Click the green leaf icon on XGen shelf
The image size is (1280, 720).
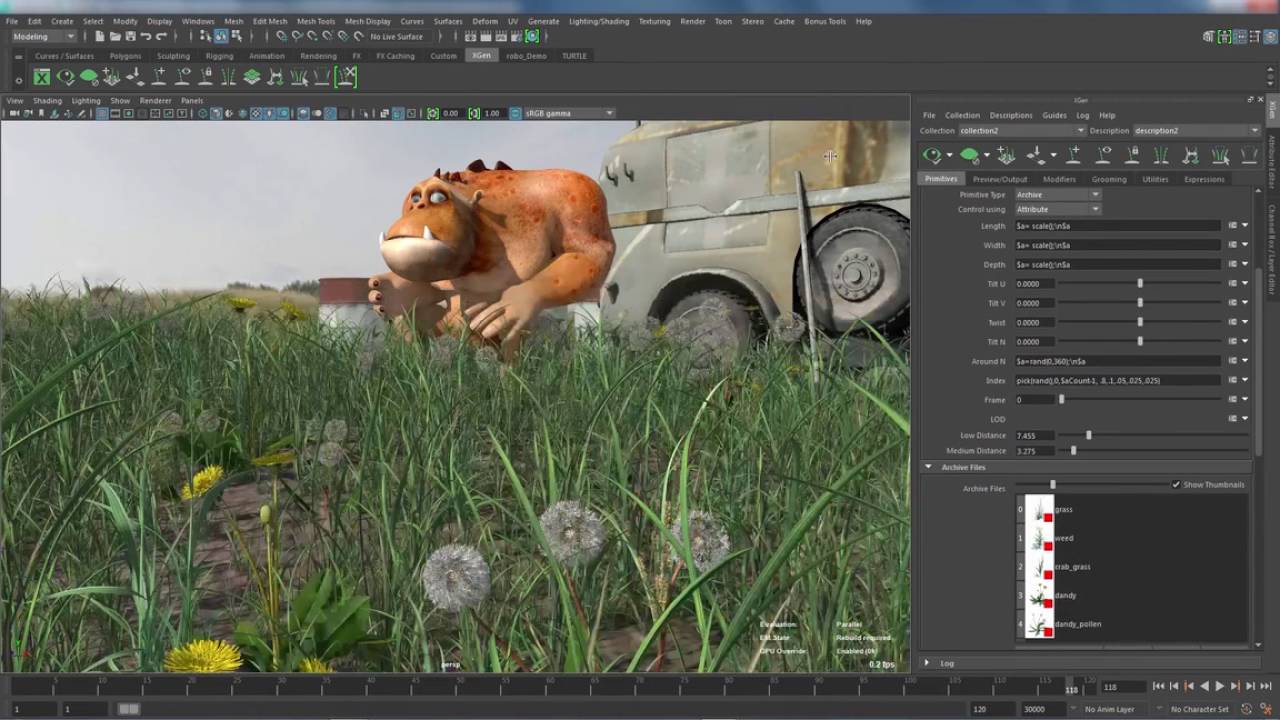pos(89,77)
